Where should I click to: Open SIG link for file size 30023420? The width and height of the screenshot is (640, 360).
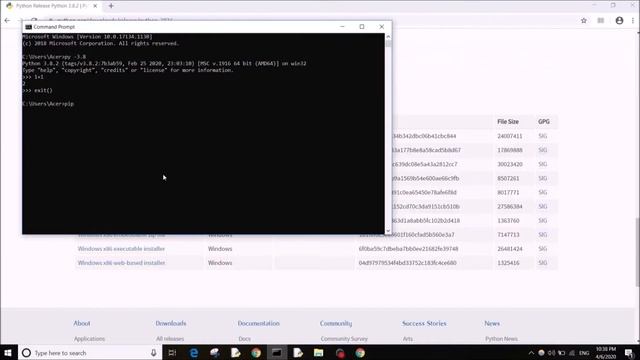tap(542, 164)
